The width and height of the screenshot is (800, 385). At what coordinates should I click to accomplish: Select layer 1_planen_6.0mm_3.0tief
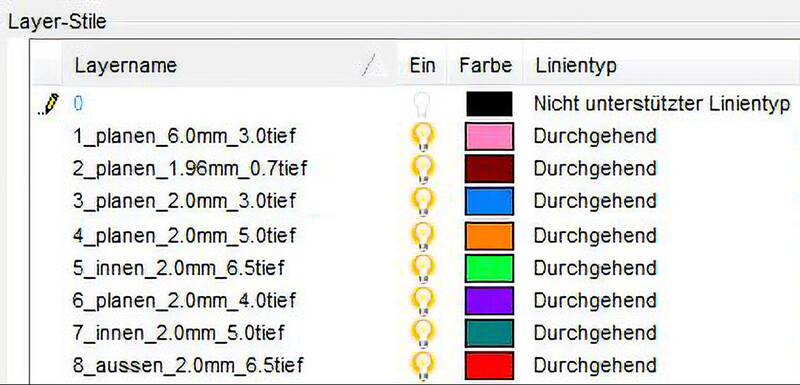[x=184, y=137]
